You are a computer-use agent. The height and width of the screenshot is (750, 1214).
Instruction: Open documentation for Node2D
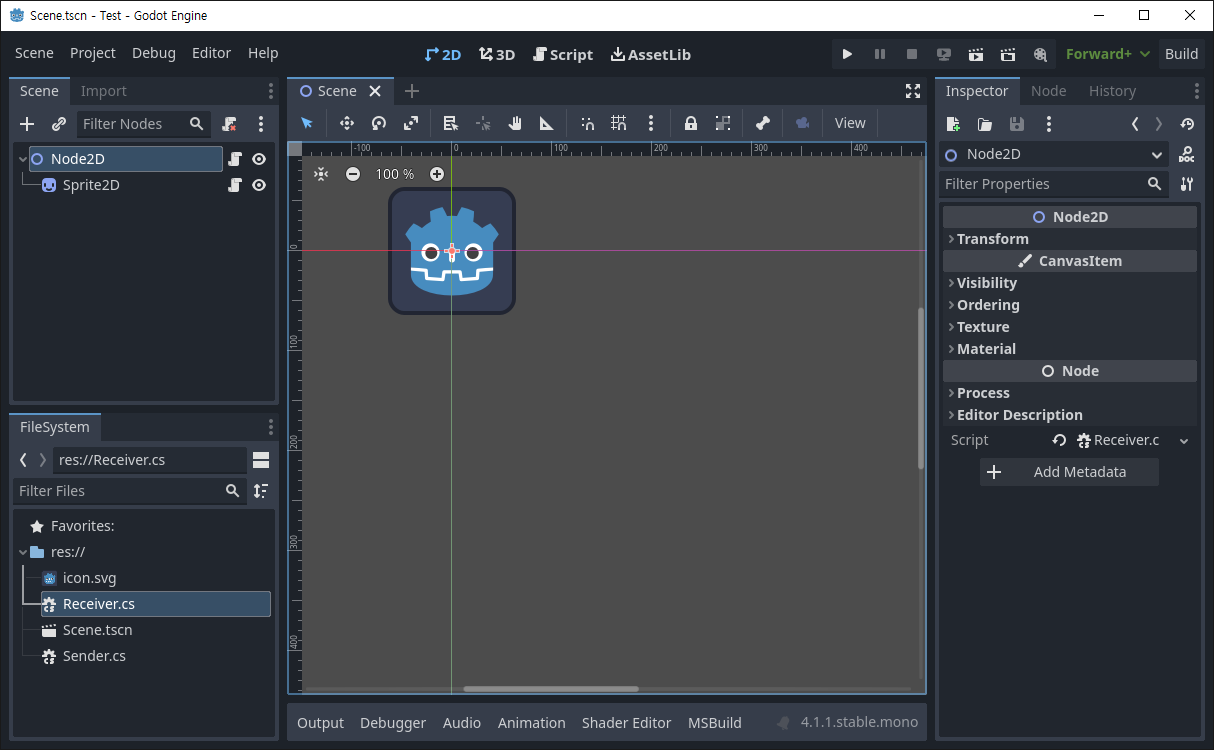[x=1186, y=155]
